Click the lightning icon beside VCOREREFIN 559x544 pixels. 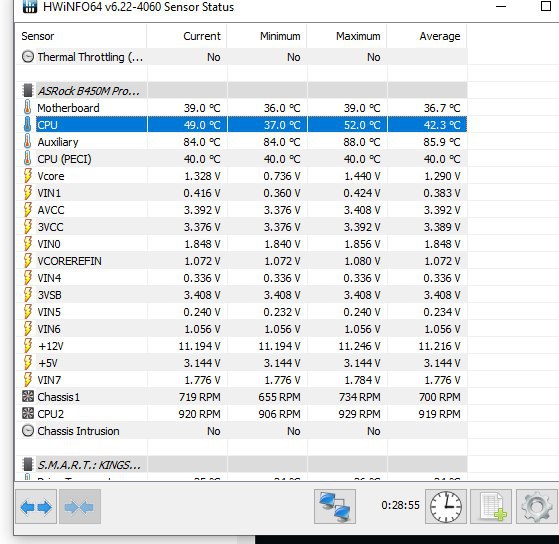tap(27, 261)
